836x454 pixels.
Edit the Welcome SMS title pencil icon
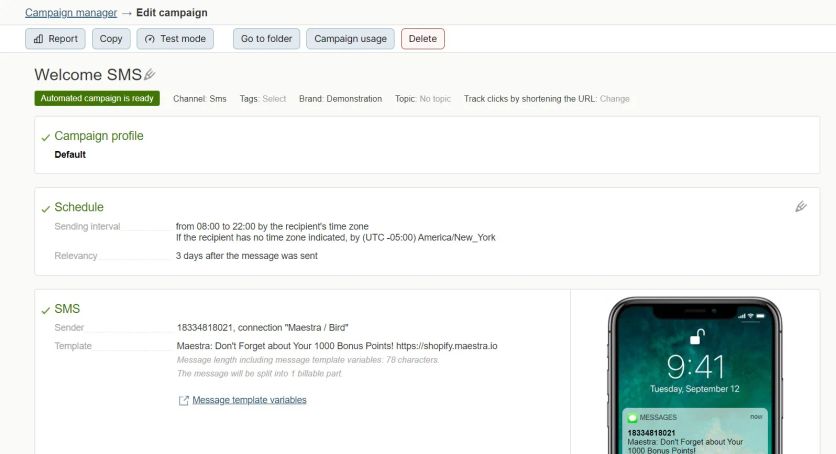150,74
